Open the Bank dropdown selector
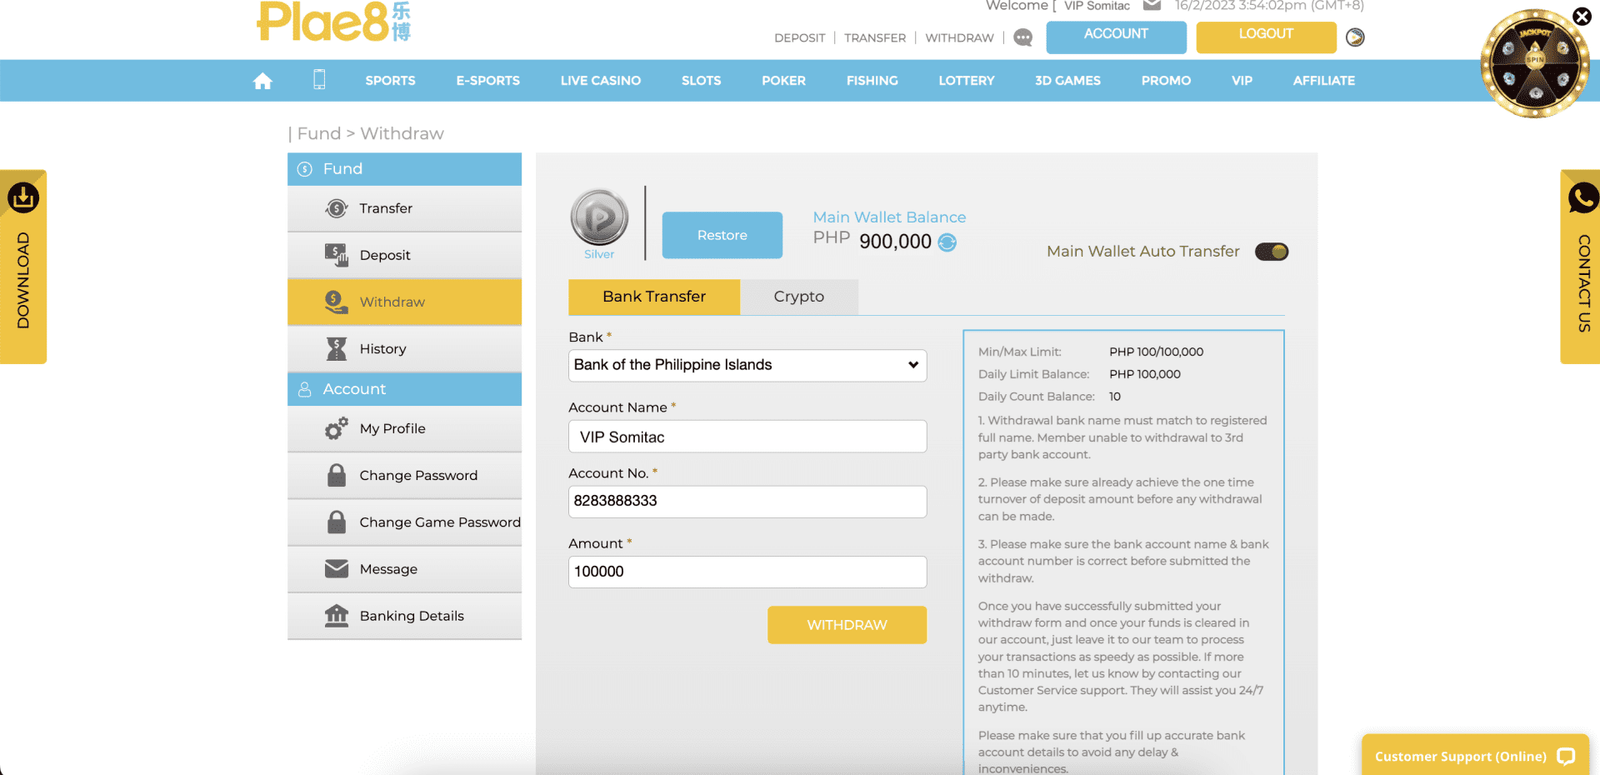1600x775 pixels. click(747, 365)
